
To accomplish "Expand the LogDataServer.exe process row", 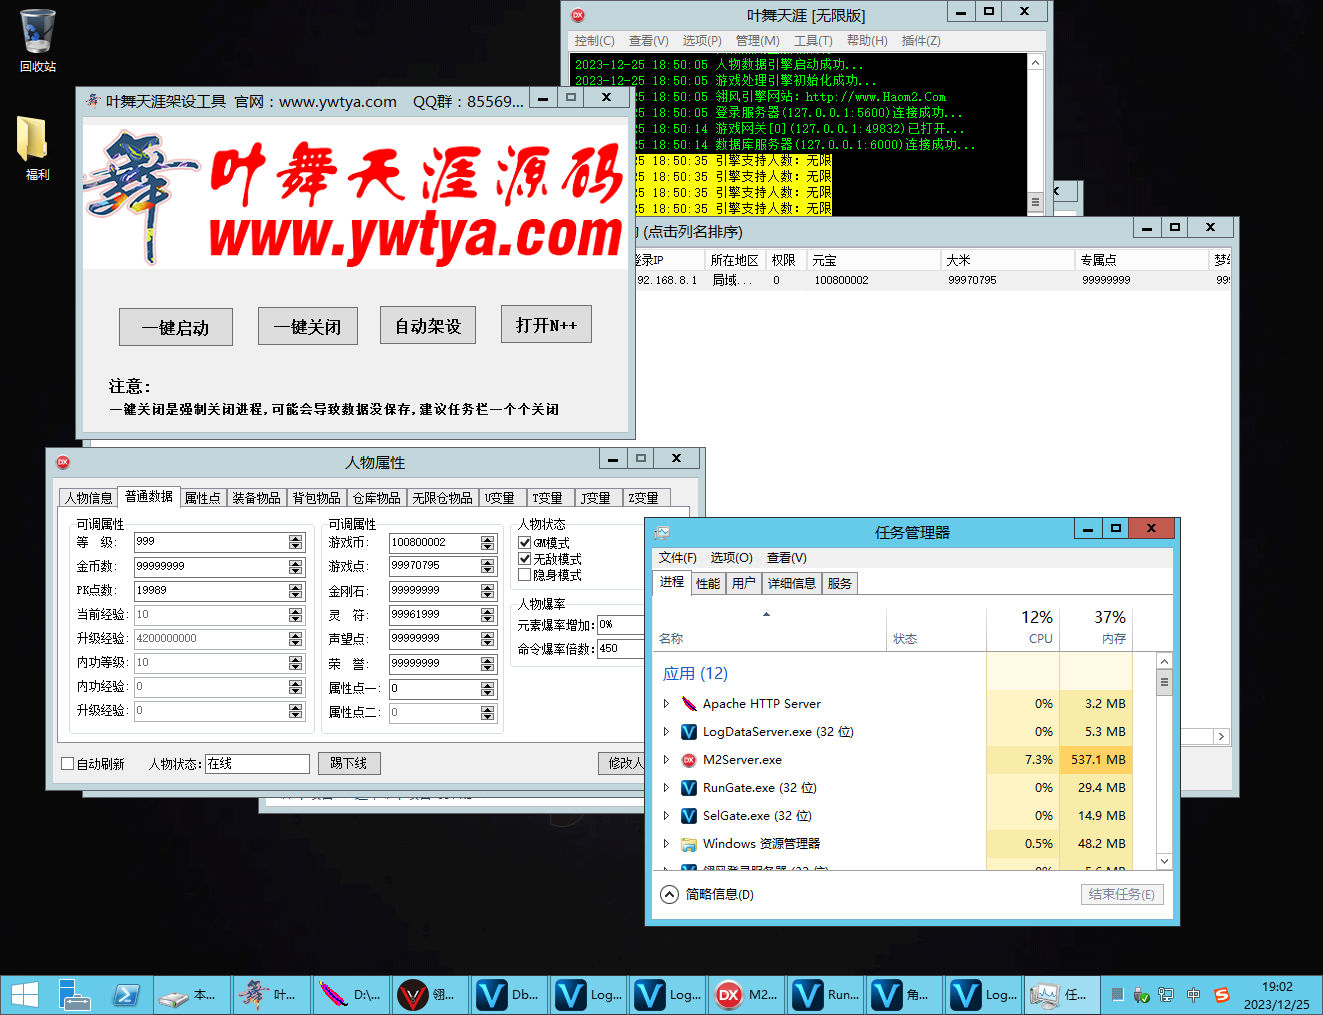I will (666, 732).
